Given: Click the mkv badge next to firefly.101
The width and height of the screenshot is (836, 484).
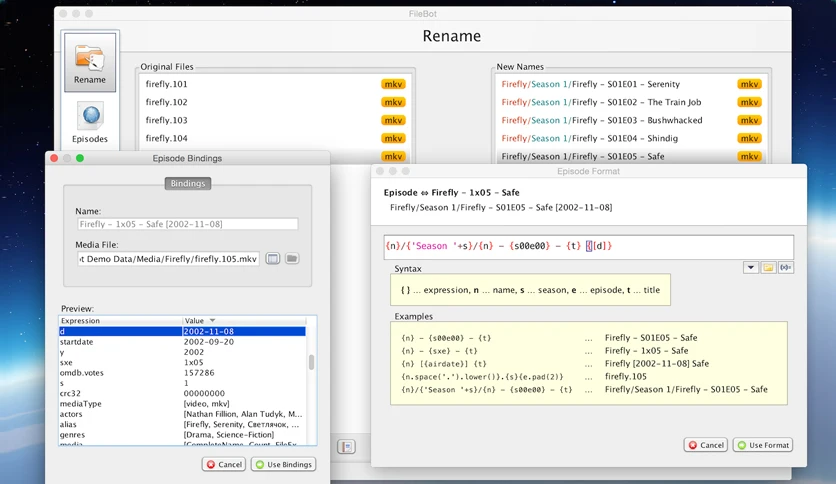Looking at the screenshot, I should click(393, 84).
